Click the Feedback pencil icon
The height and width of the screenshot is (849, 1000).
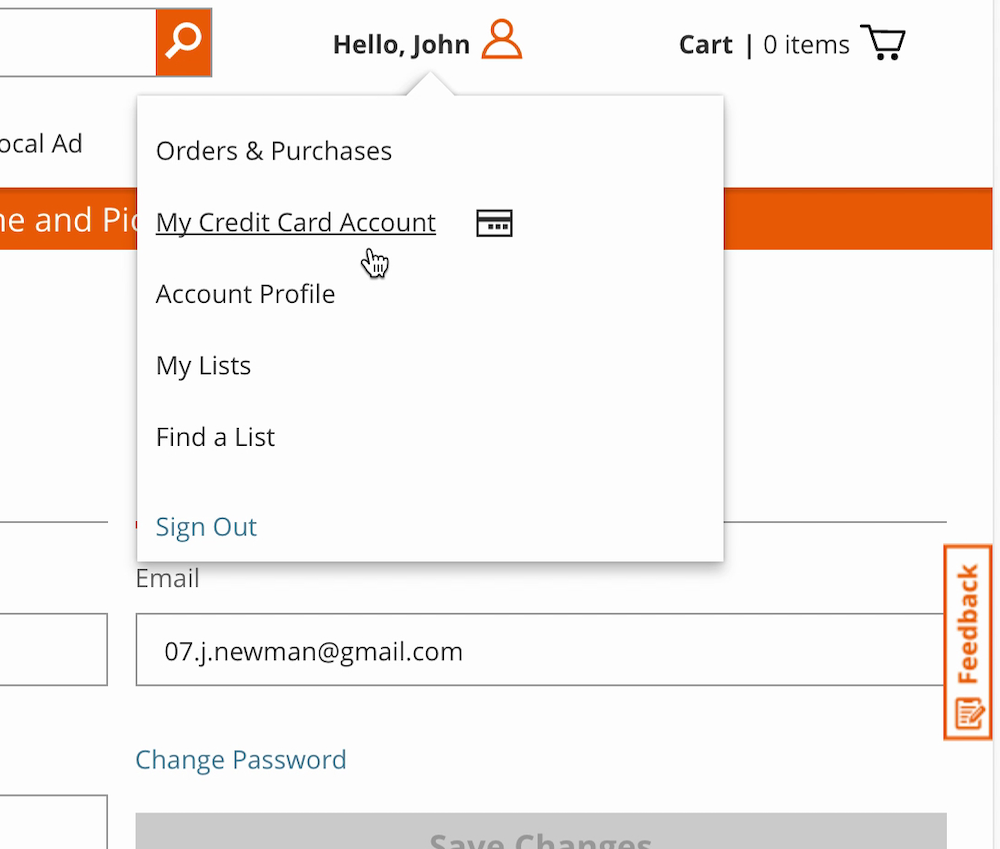point(966,714)
